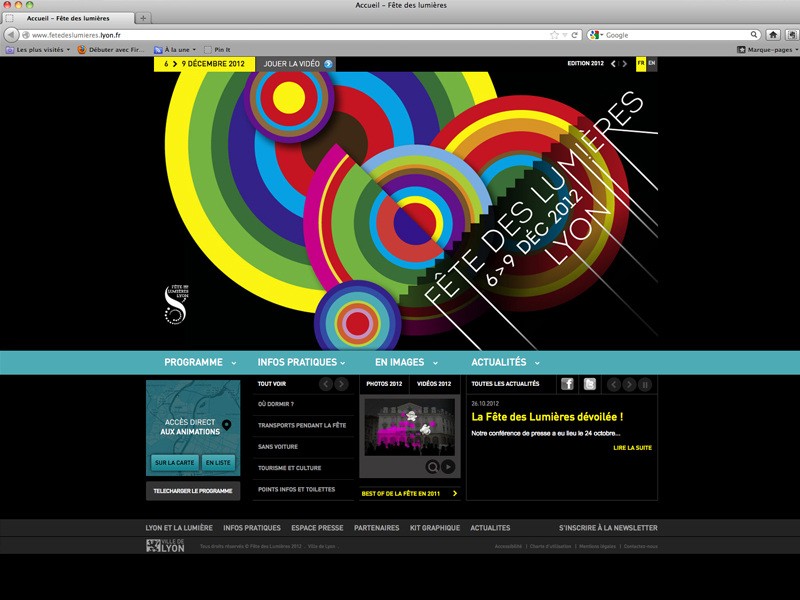Show next news item arrow
Screen dimensions: 800x600
coord(629,384)
